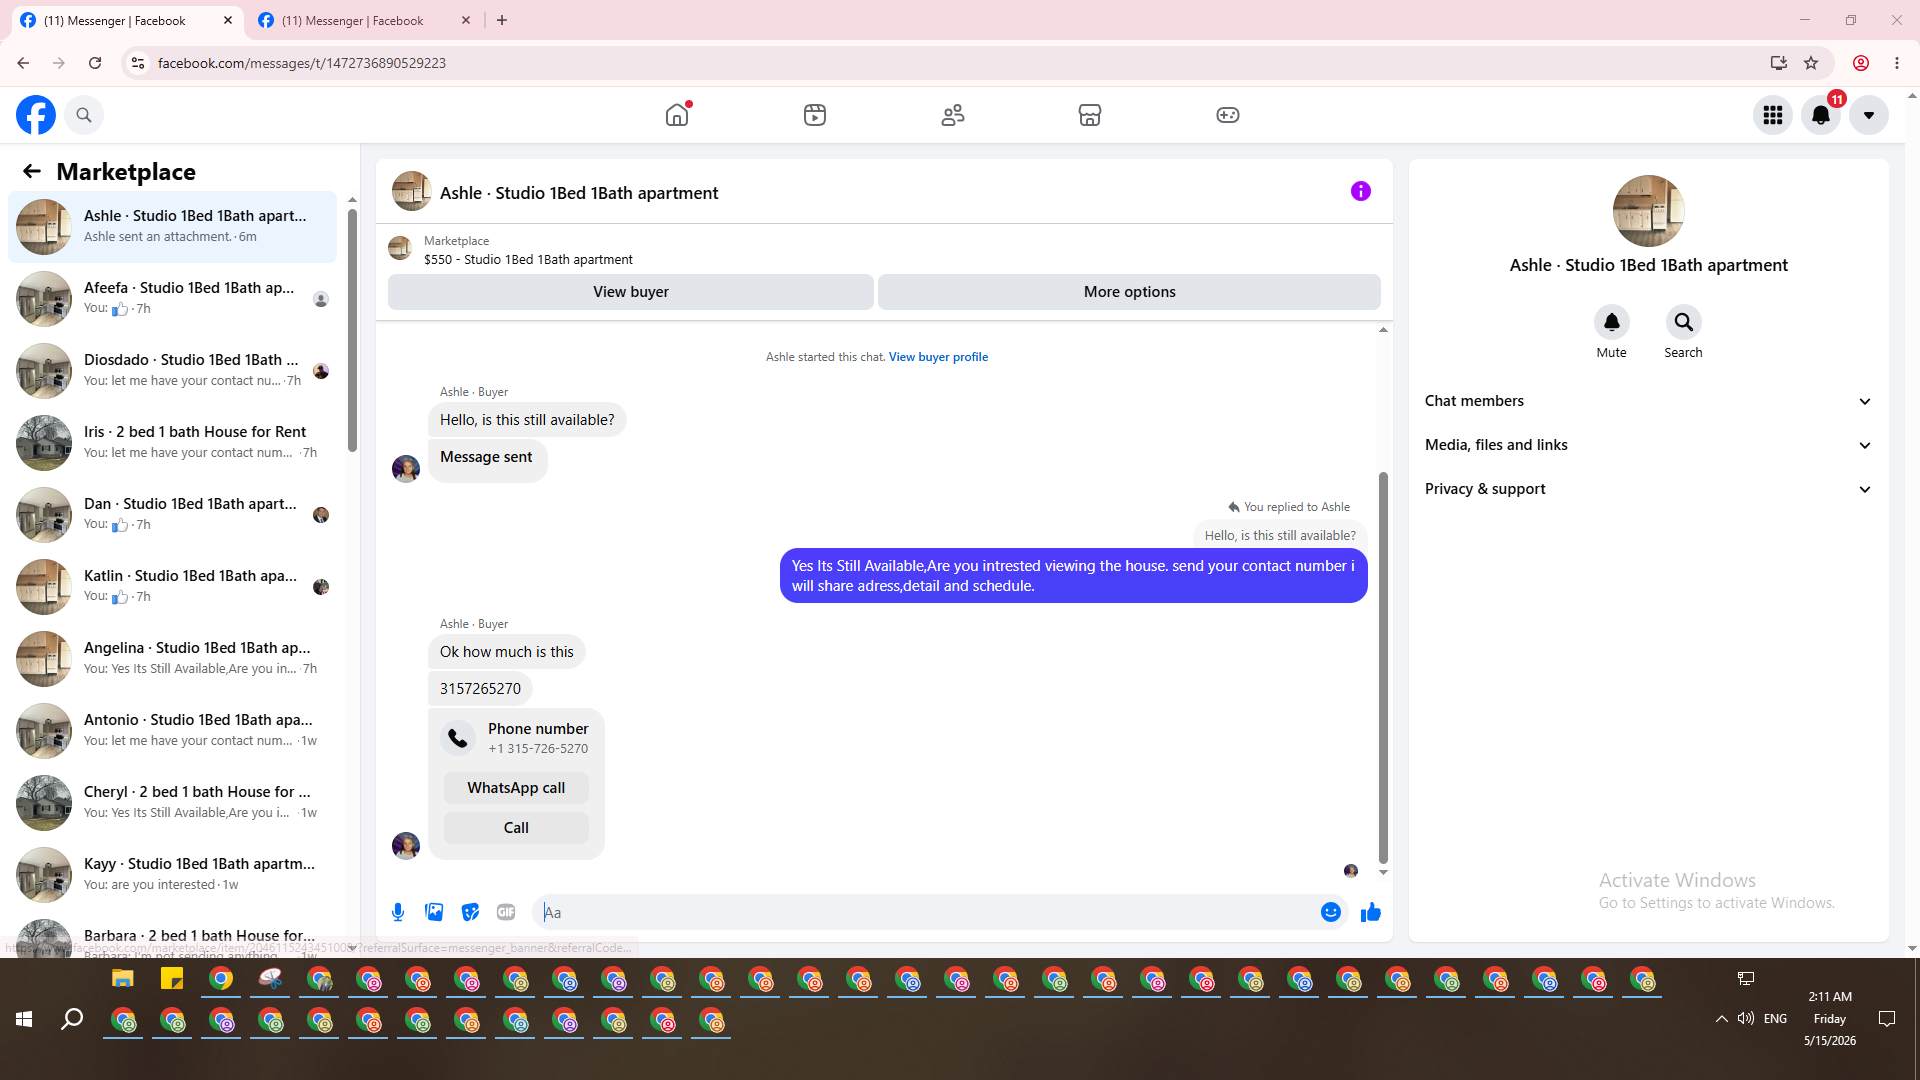1920x1080 pixels.
Task: Open conversation information purple icon
Action: pos(1361,191)
